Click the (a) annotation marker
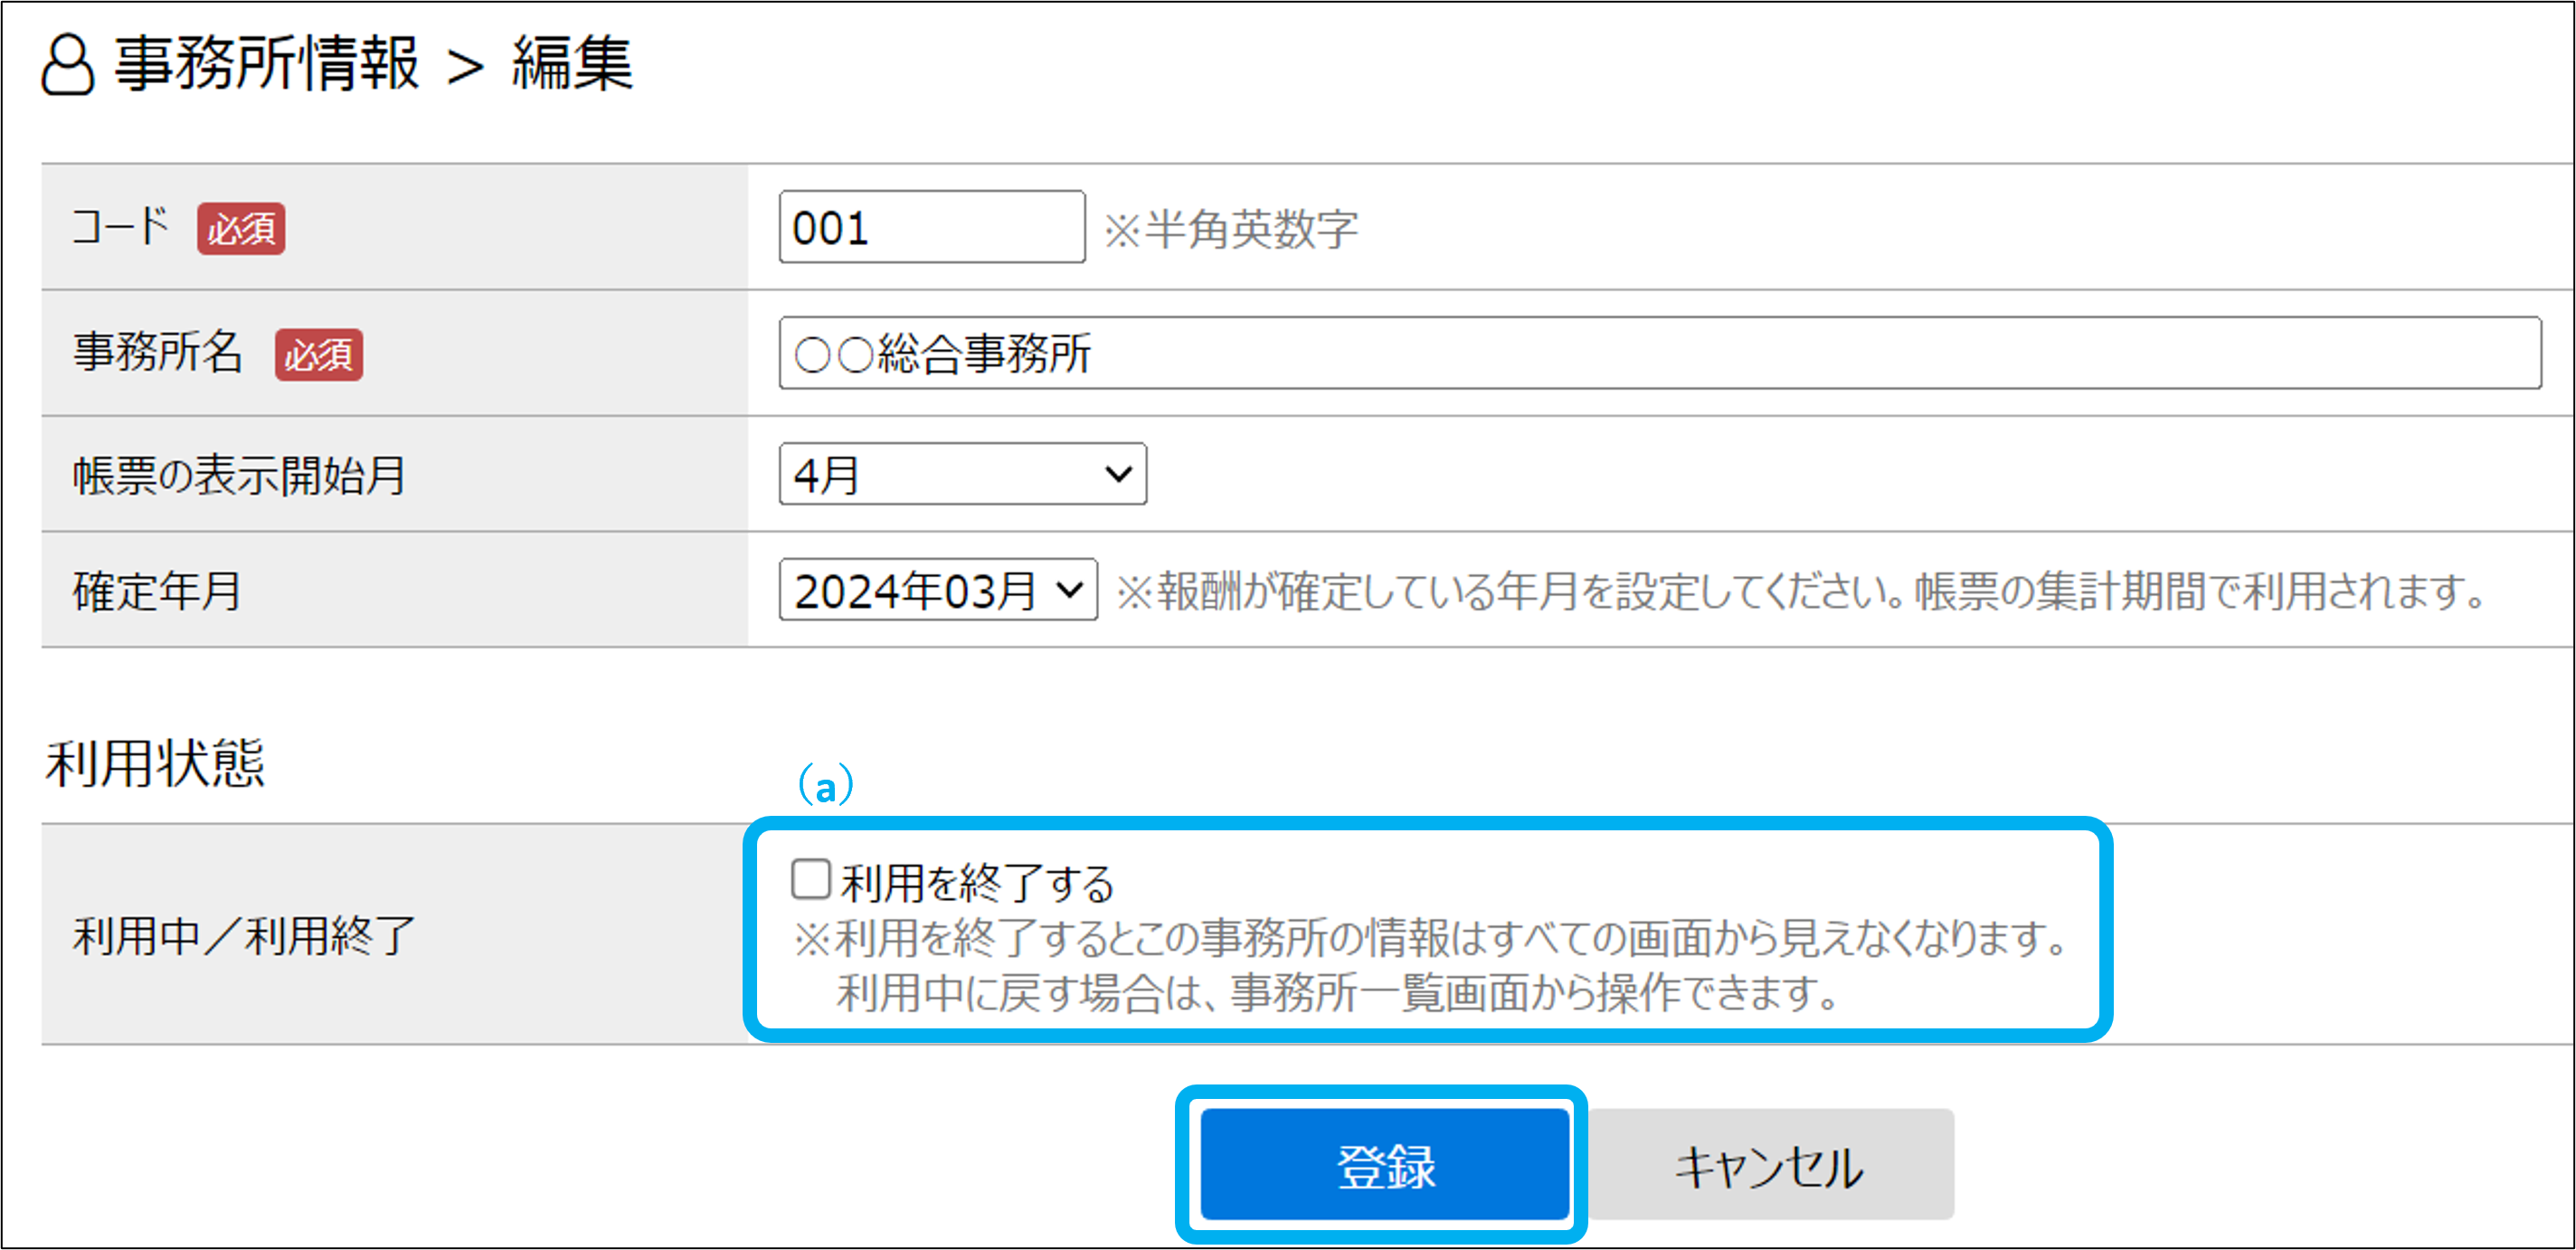 (x=825, y=785)
